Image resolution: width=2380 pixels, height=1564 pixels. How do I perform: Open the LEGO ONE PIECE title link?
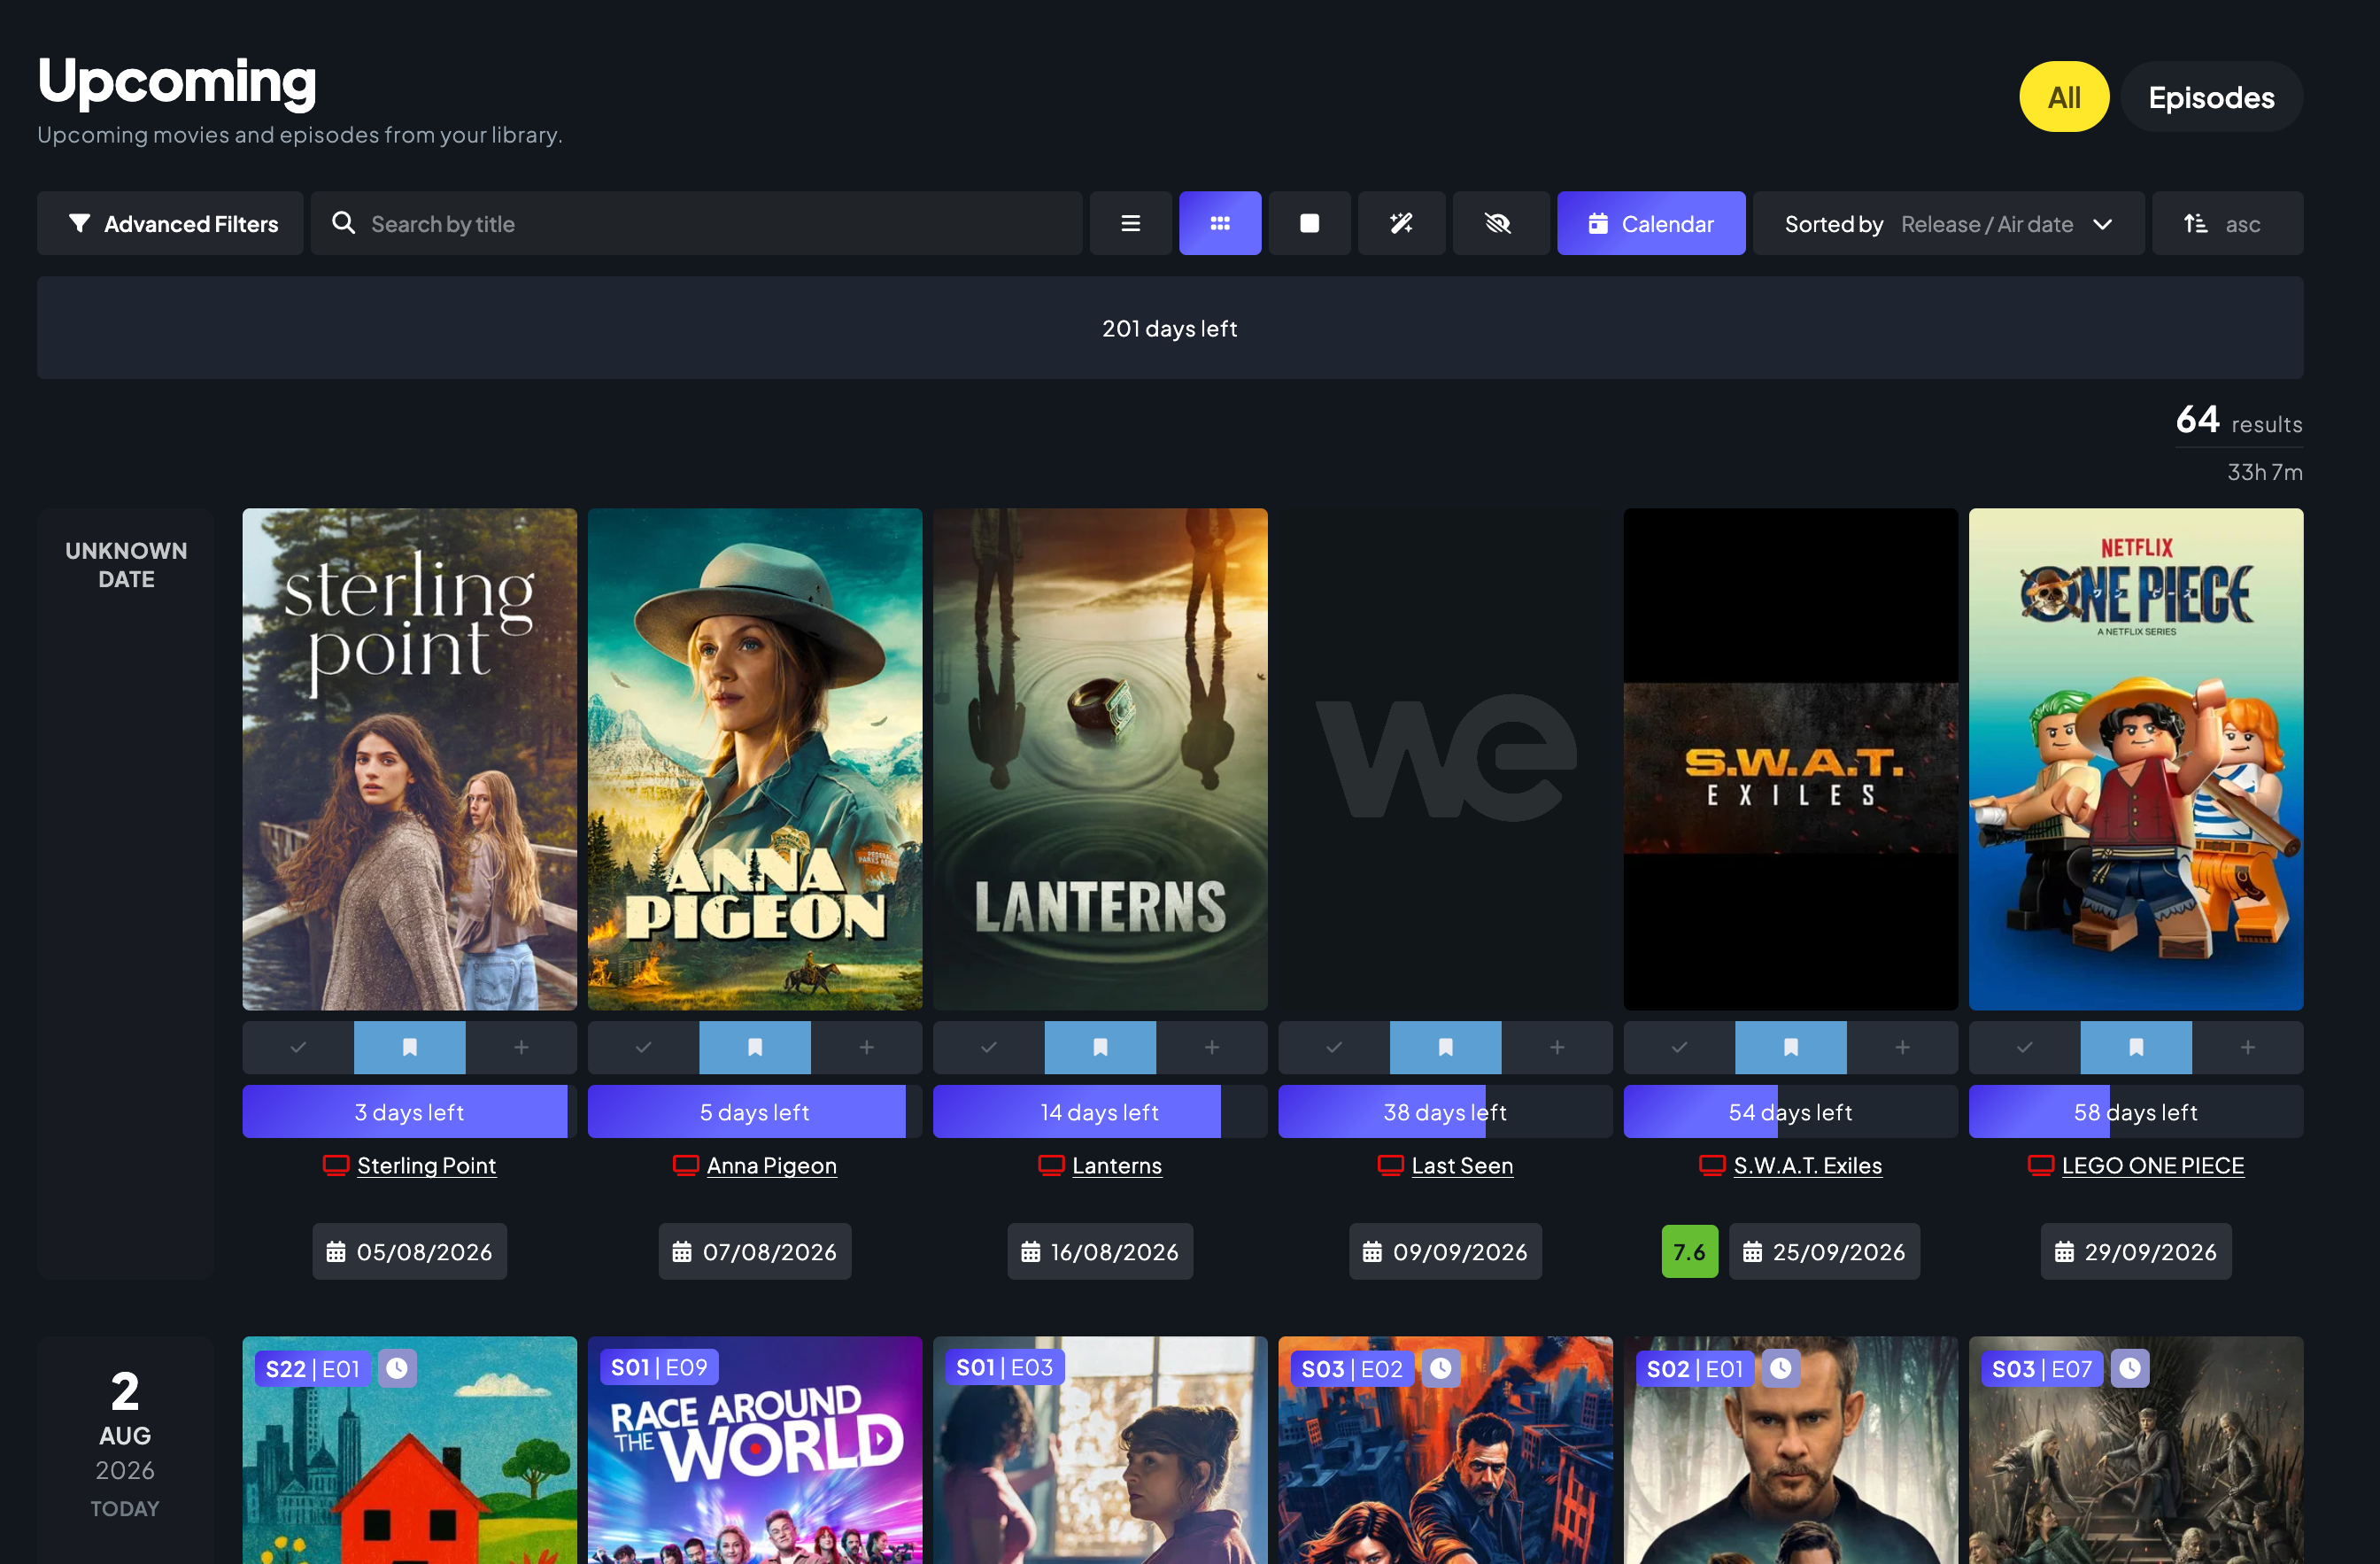(2153, 1165)
